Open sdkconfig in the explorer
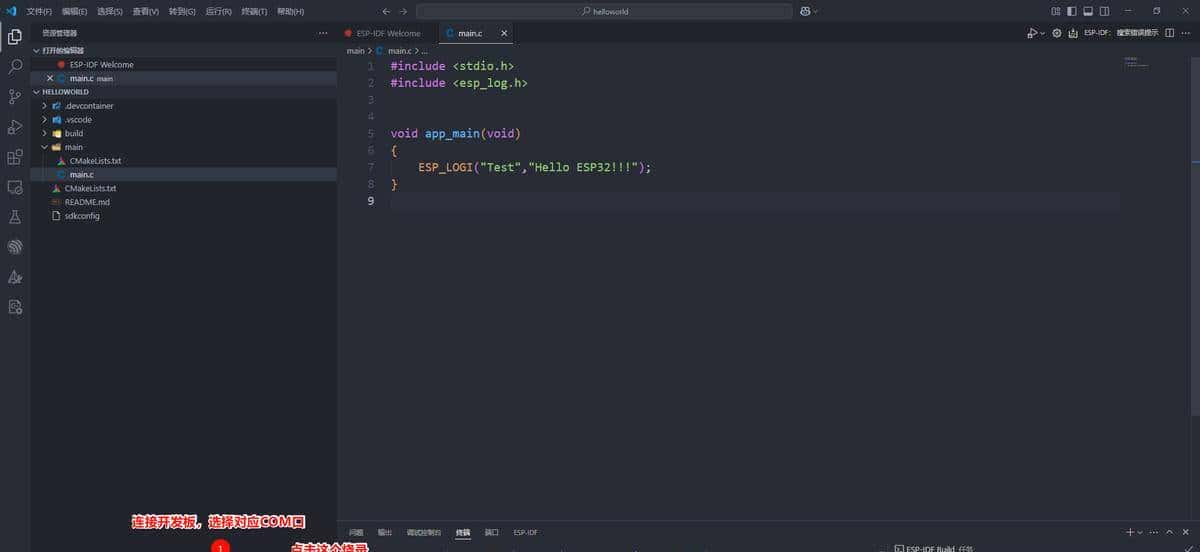 (183, 215)
